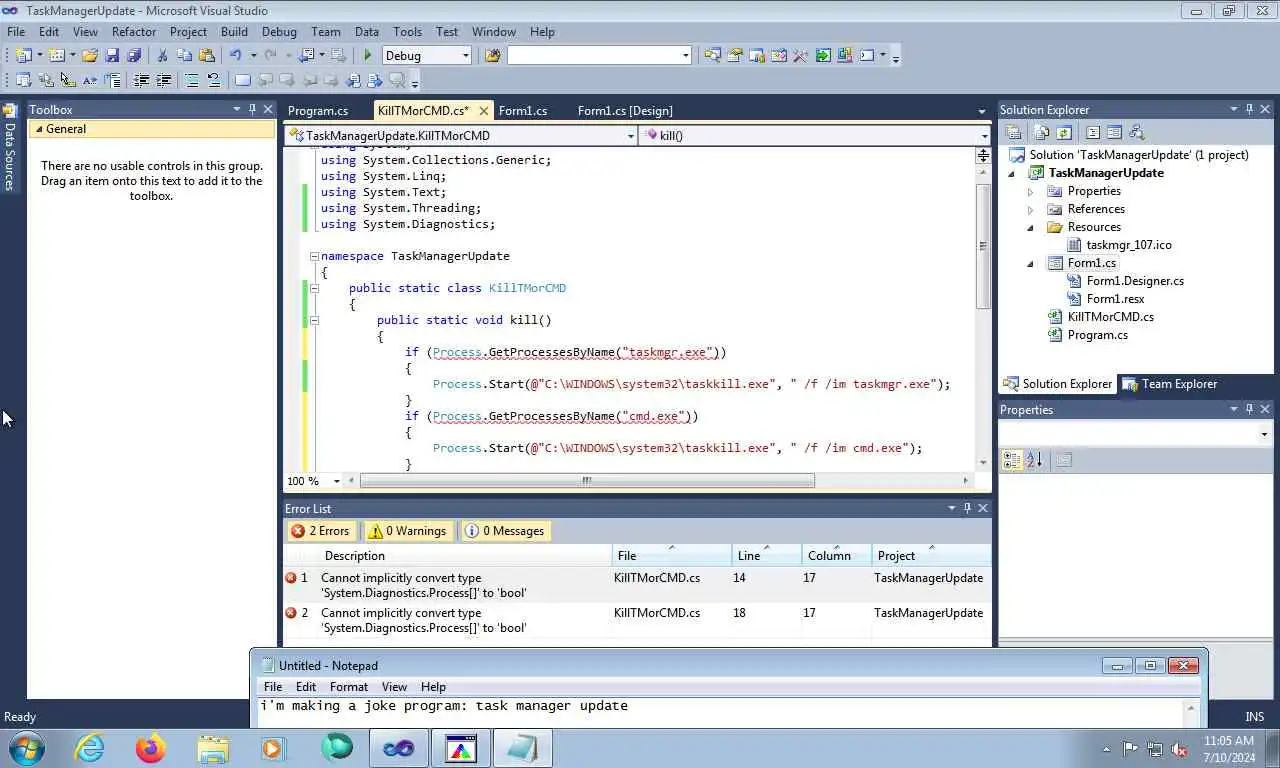The width and height of the screenshot is (1280, 768).
Task: Open the TaskManagerUpdate.KillTMorCMD class dropdown
Action: (x=631, y=136)
